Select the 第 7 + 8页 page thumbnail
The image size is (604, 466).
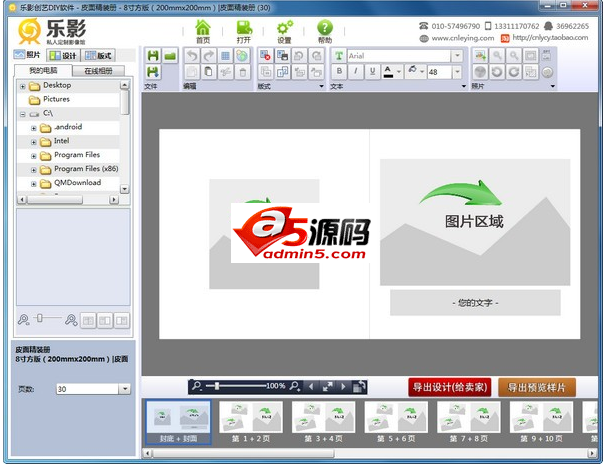click(x=468, y=422)
